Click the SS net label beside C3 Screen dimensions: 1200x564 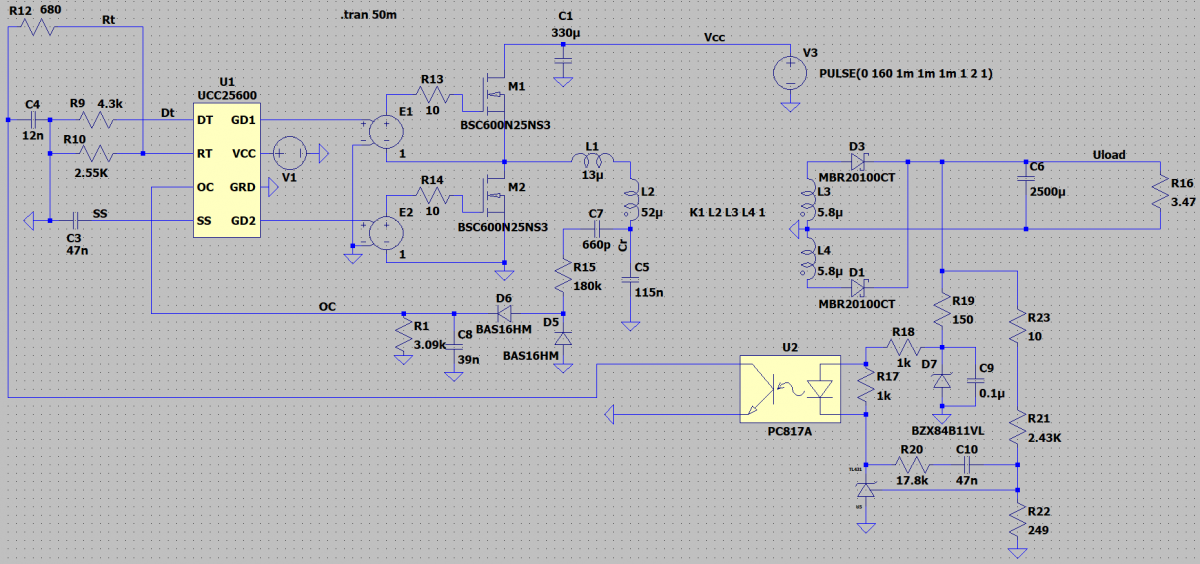(x=99, y=213)
